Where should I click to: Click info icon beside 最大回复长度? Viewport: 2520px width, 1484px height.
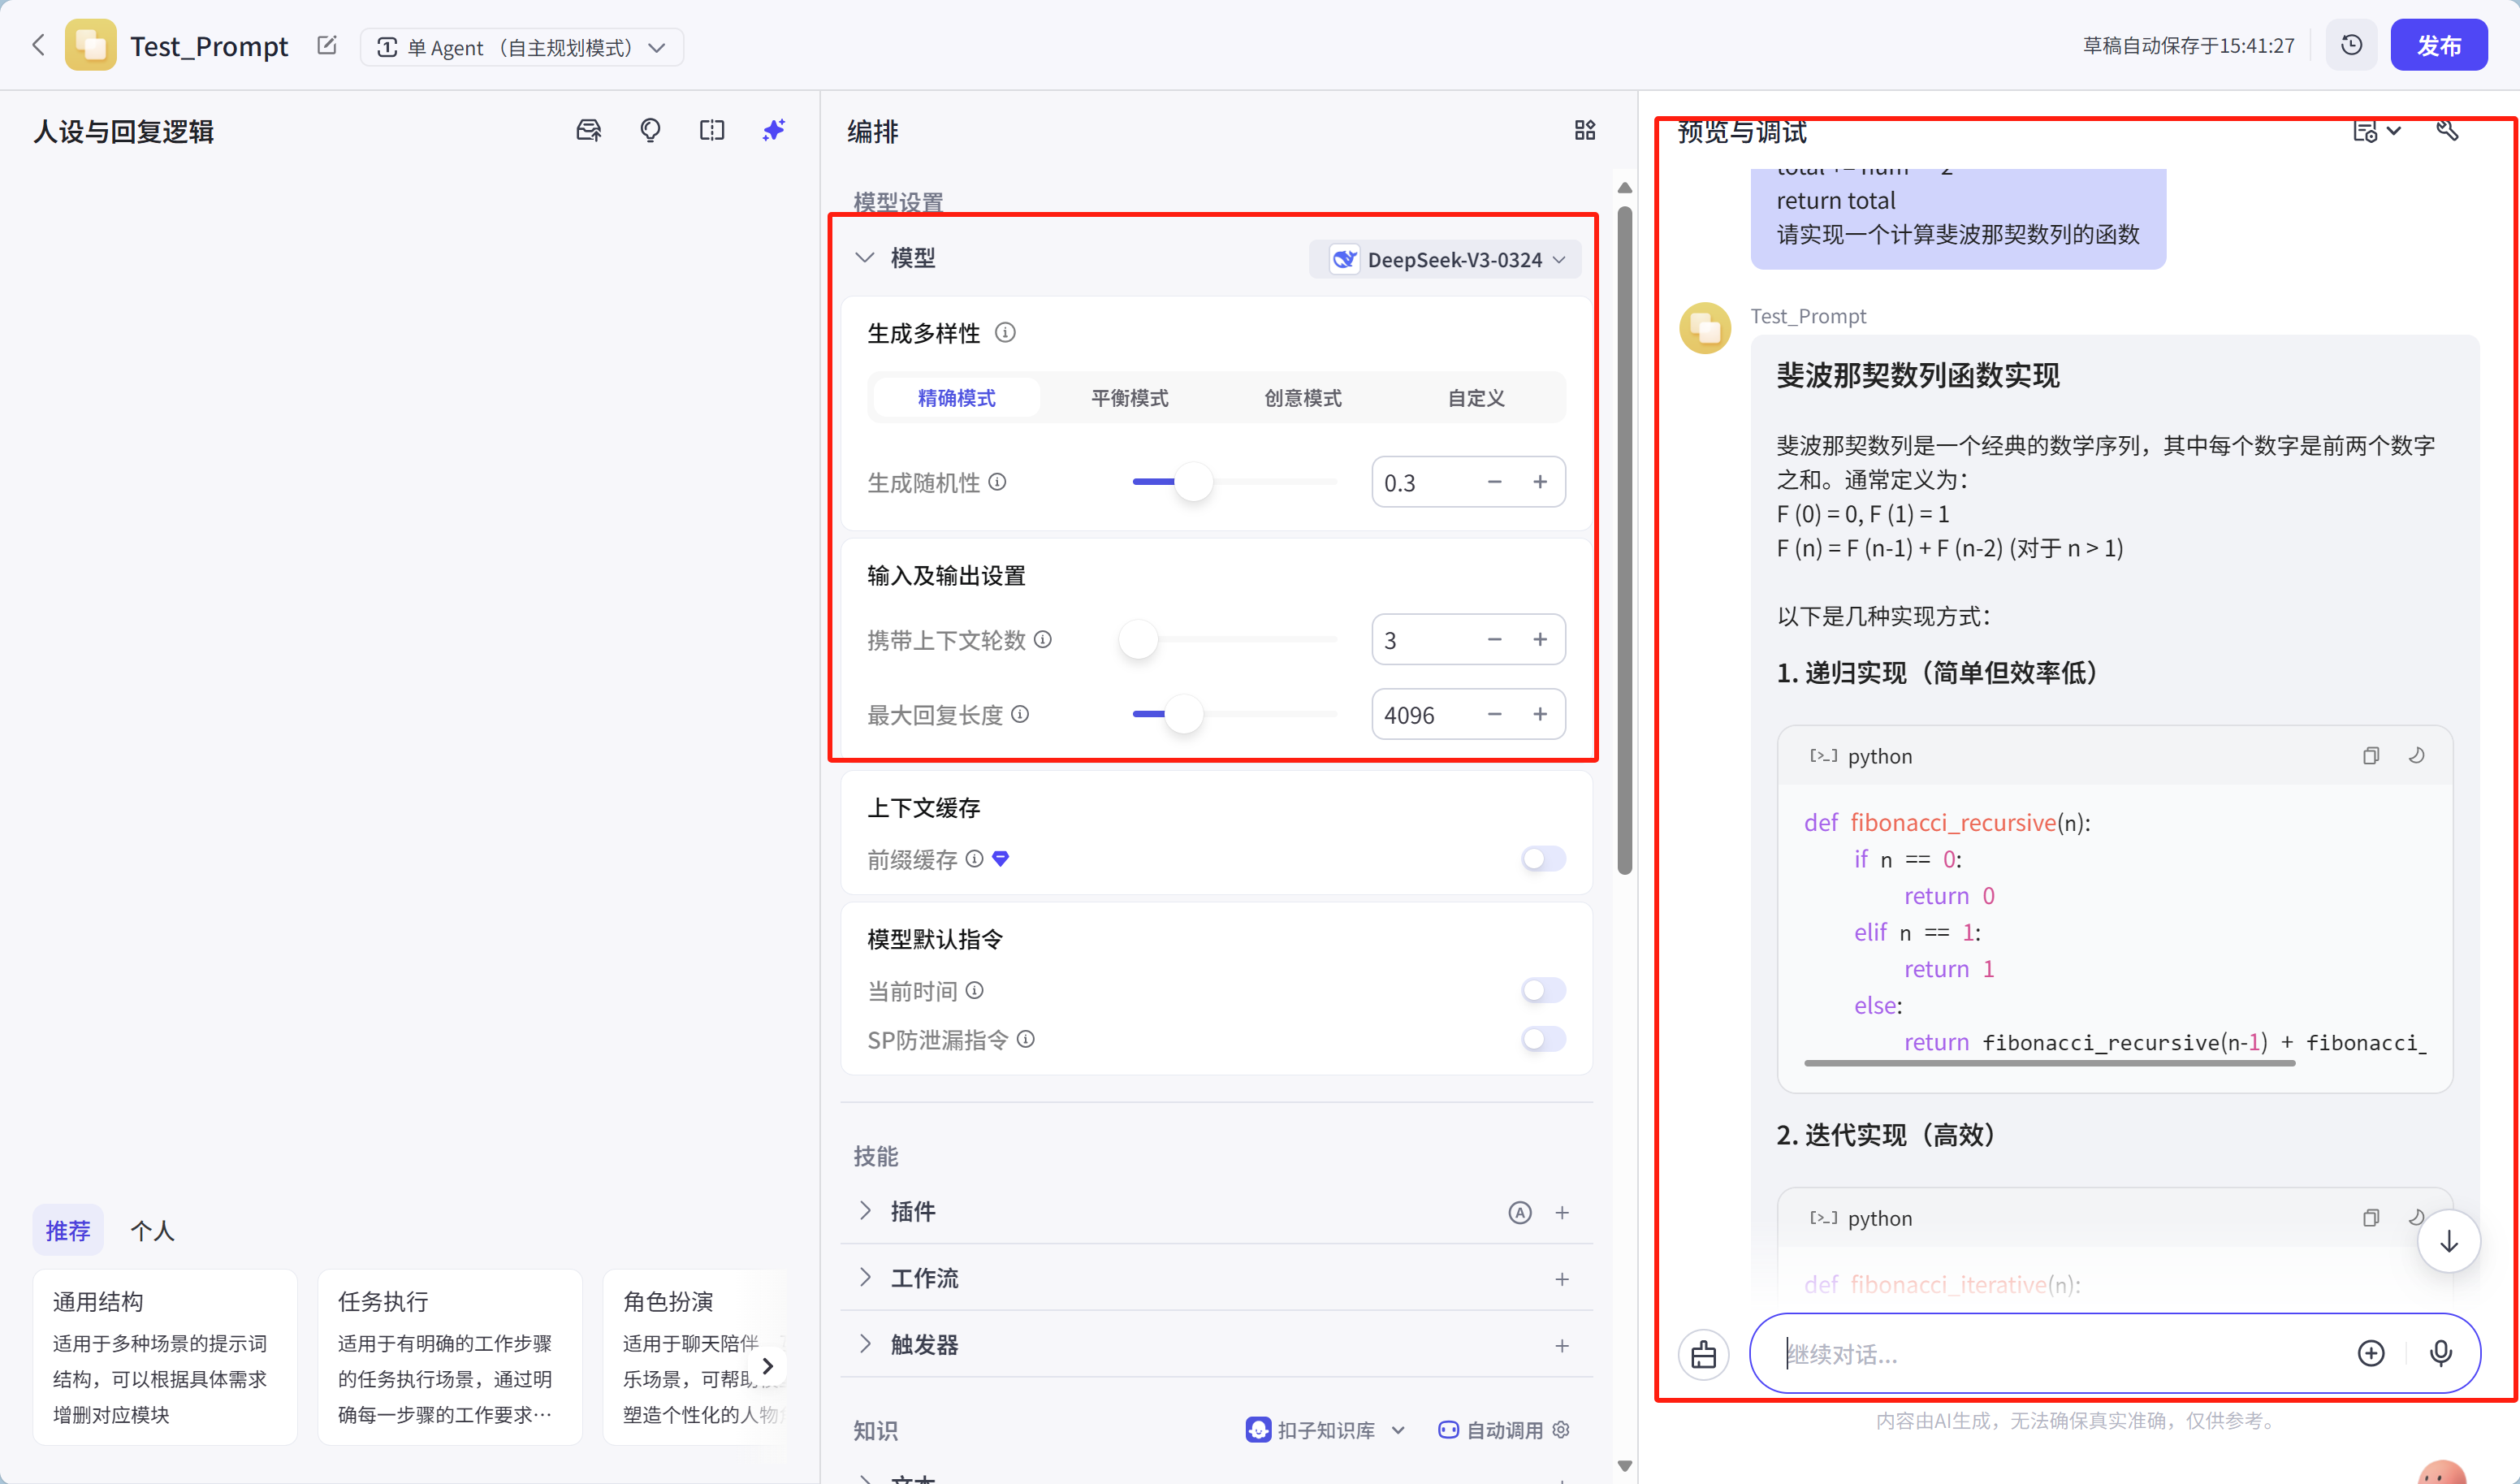point(1020,714)
